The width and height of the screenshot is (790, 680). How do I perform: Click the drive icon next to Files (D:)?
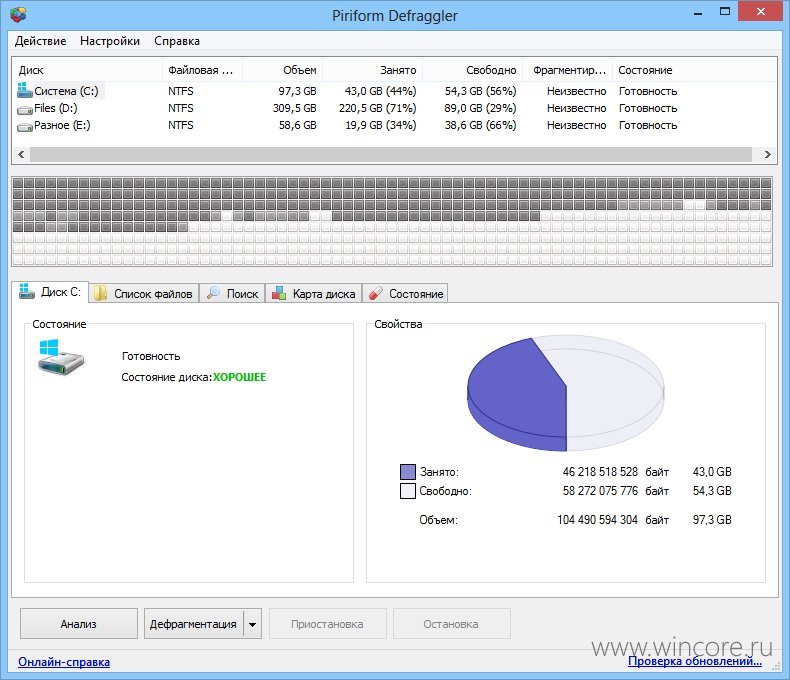25,109
